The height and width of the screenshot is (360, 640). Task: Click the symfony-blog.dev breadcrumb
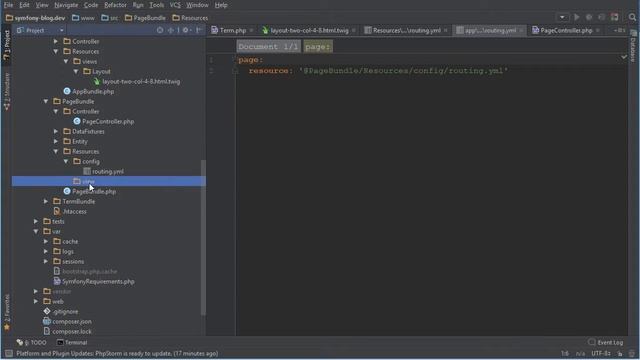click(x=36, y=18)
